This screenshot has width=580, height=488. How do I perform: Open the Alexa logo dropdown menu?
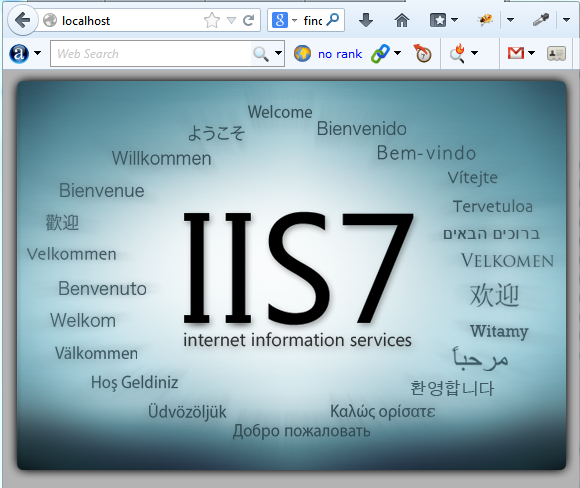(37, 53)
